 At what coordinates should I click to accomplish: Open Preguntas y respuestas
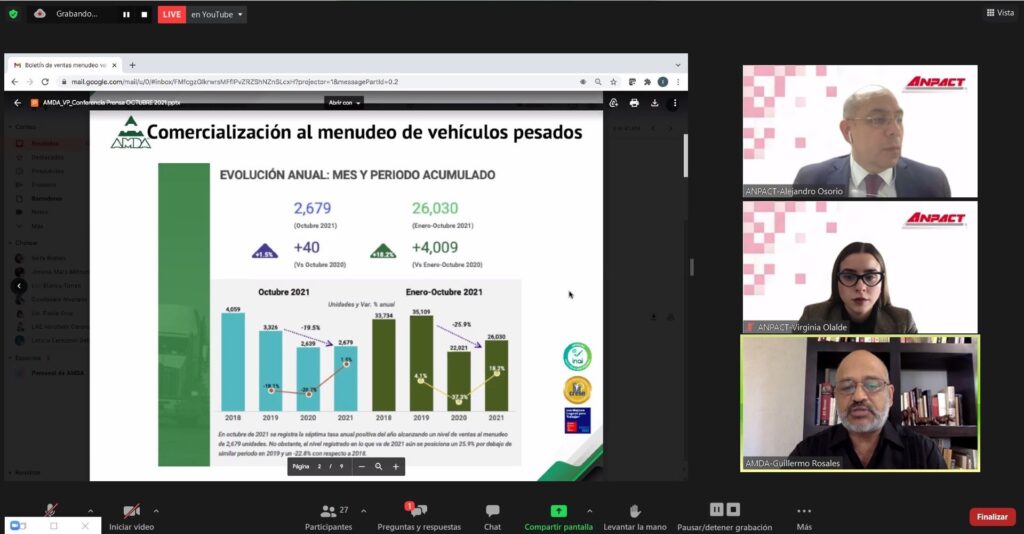(x=419, y=516)
